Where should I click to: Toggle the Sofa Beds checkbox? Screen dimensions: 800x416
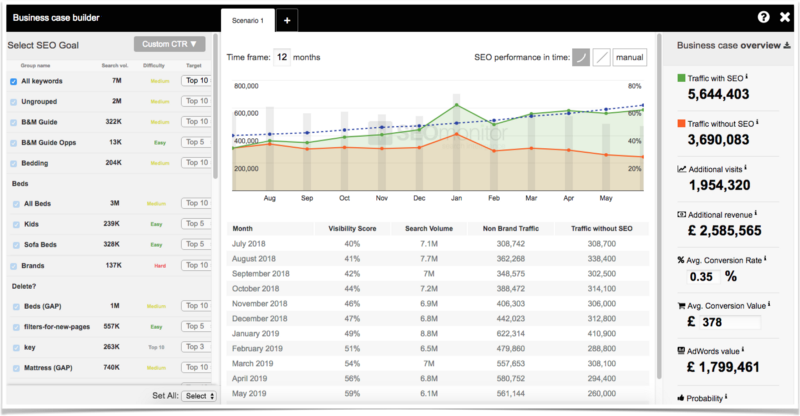(16, 245)
